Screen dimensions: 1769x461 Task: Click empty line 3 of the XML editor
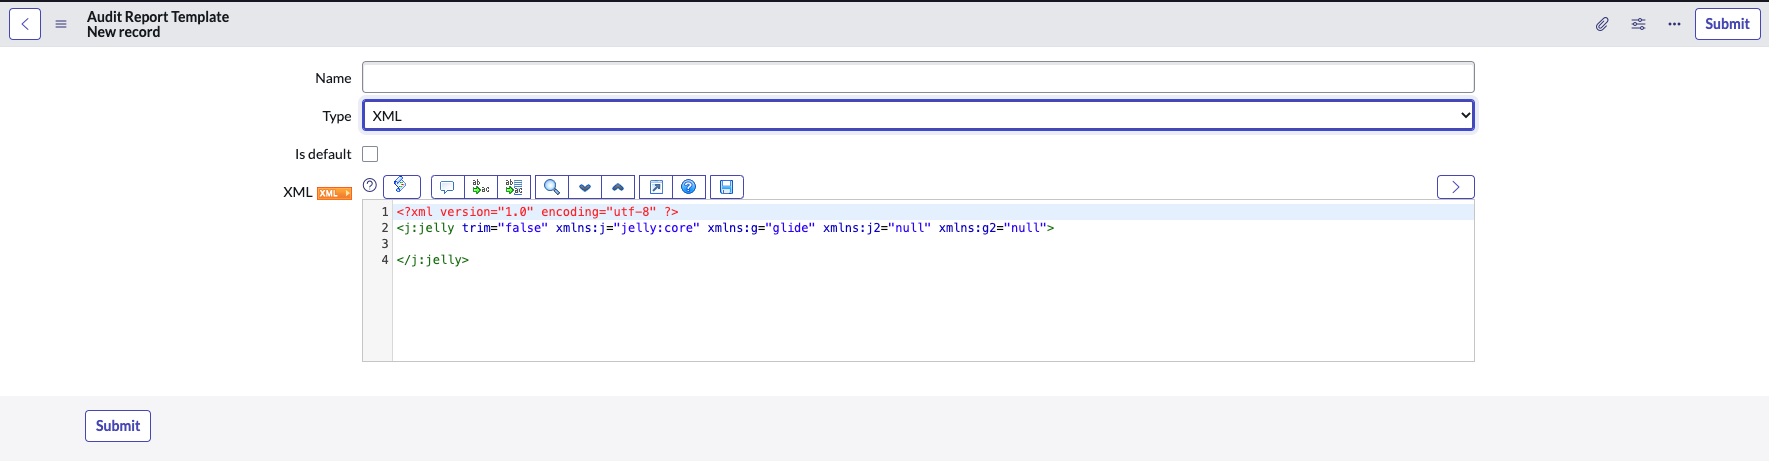tap(933, 244)
